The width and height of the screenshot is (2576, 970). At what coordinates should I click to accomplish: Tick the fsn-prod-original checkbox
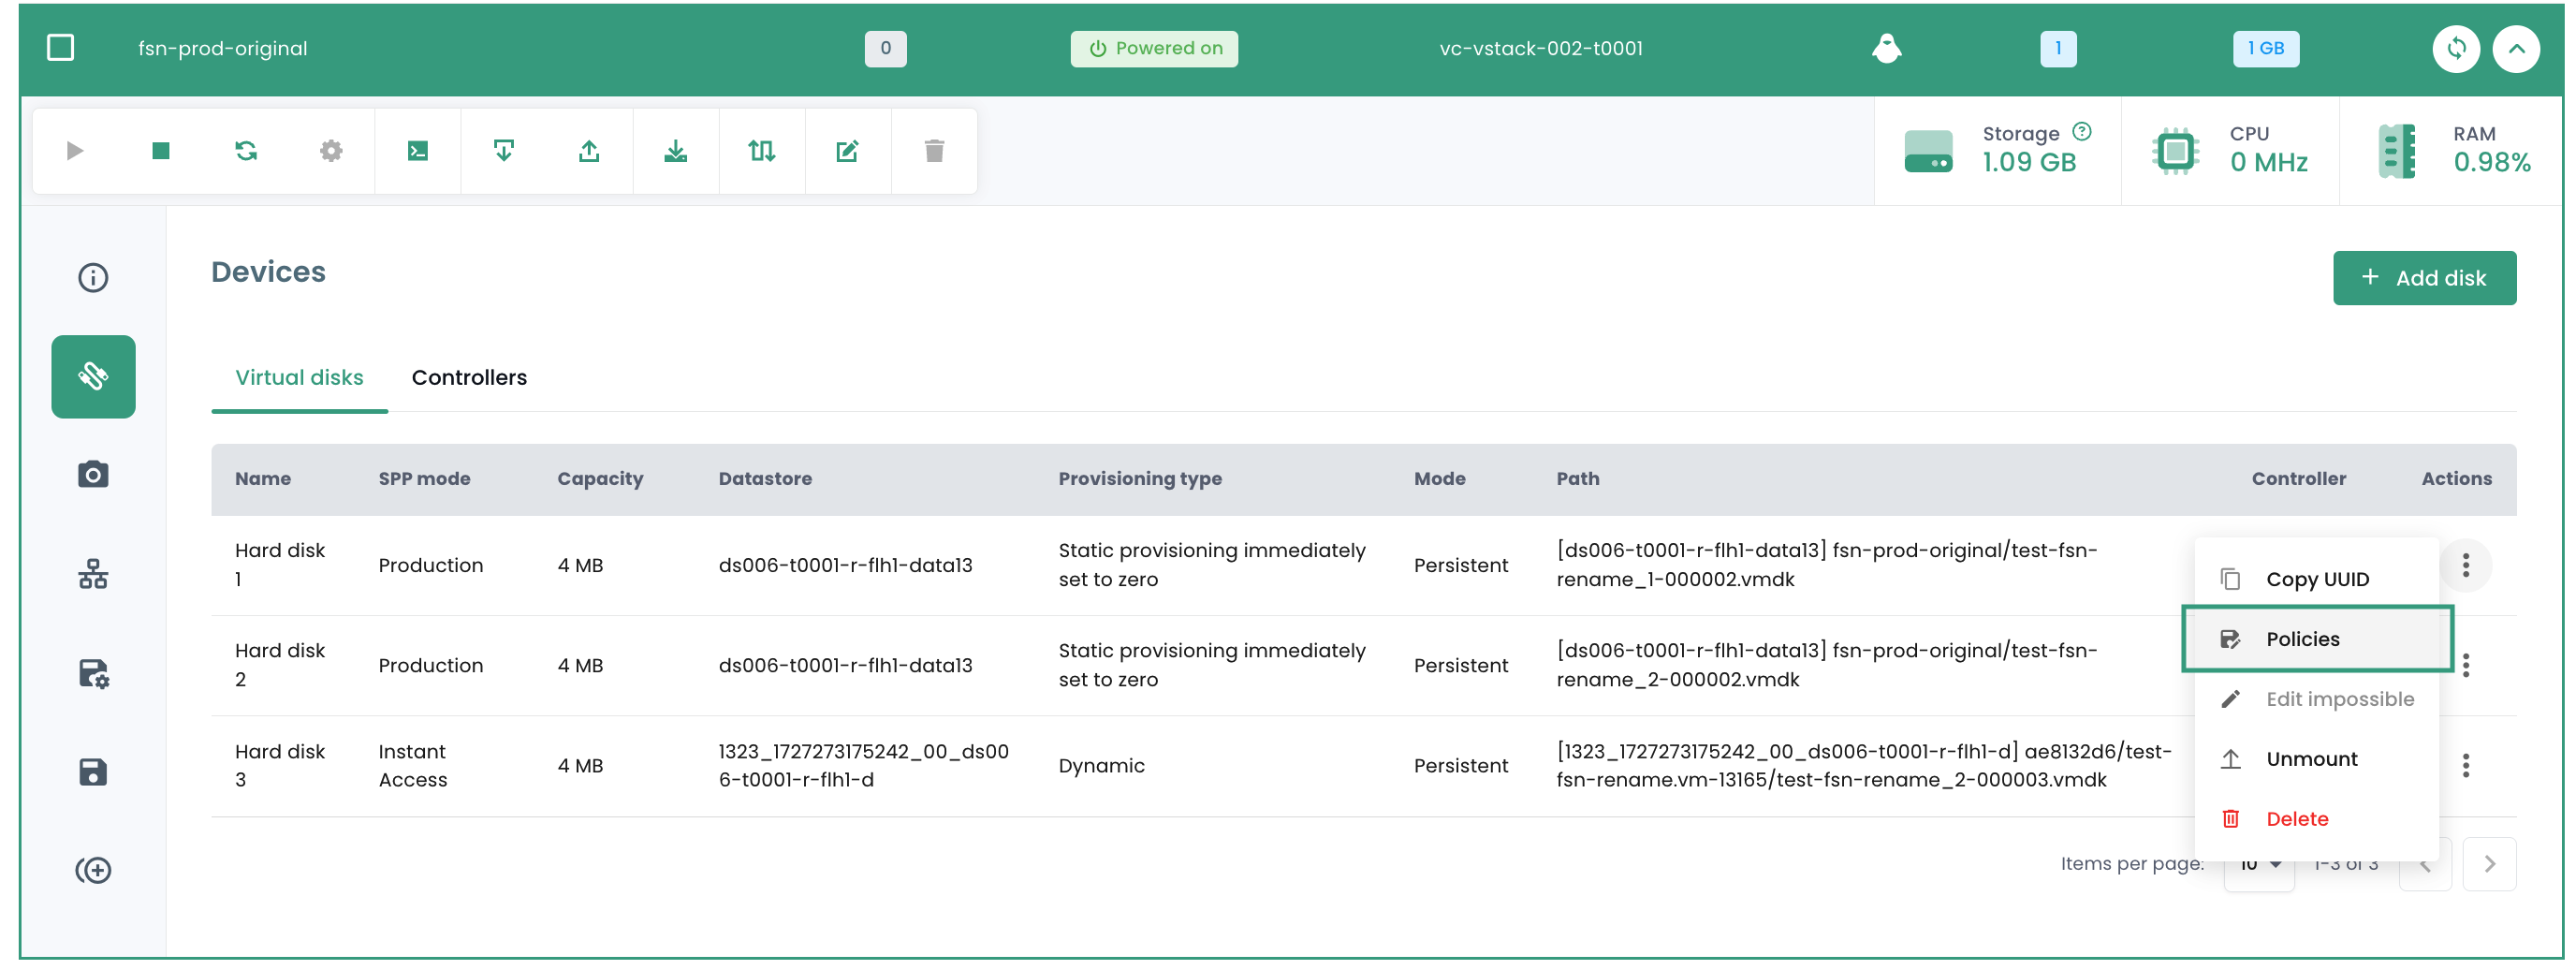(61, 48)
